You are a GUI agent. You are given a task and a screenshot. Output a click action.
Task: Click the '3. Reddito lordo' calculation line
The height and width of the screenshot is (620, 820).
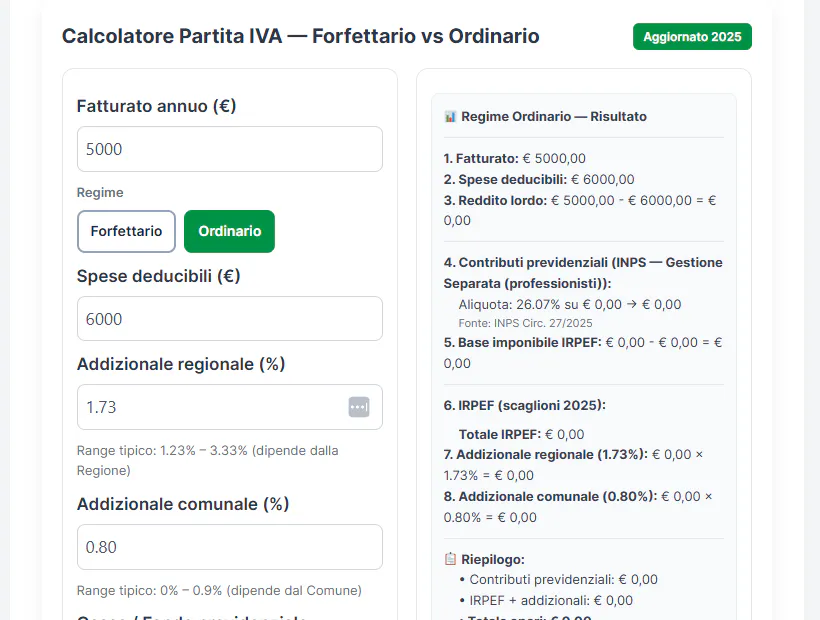point(580,210)
